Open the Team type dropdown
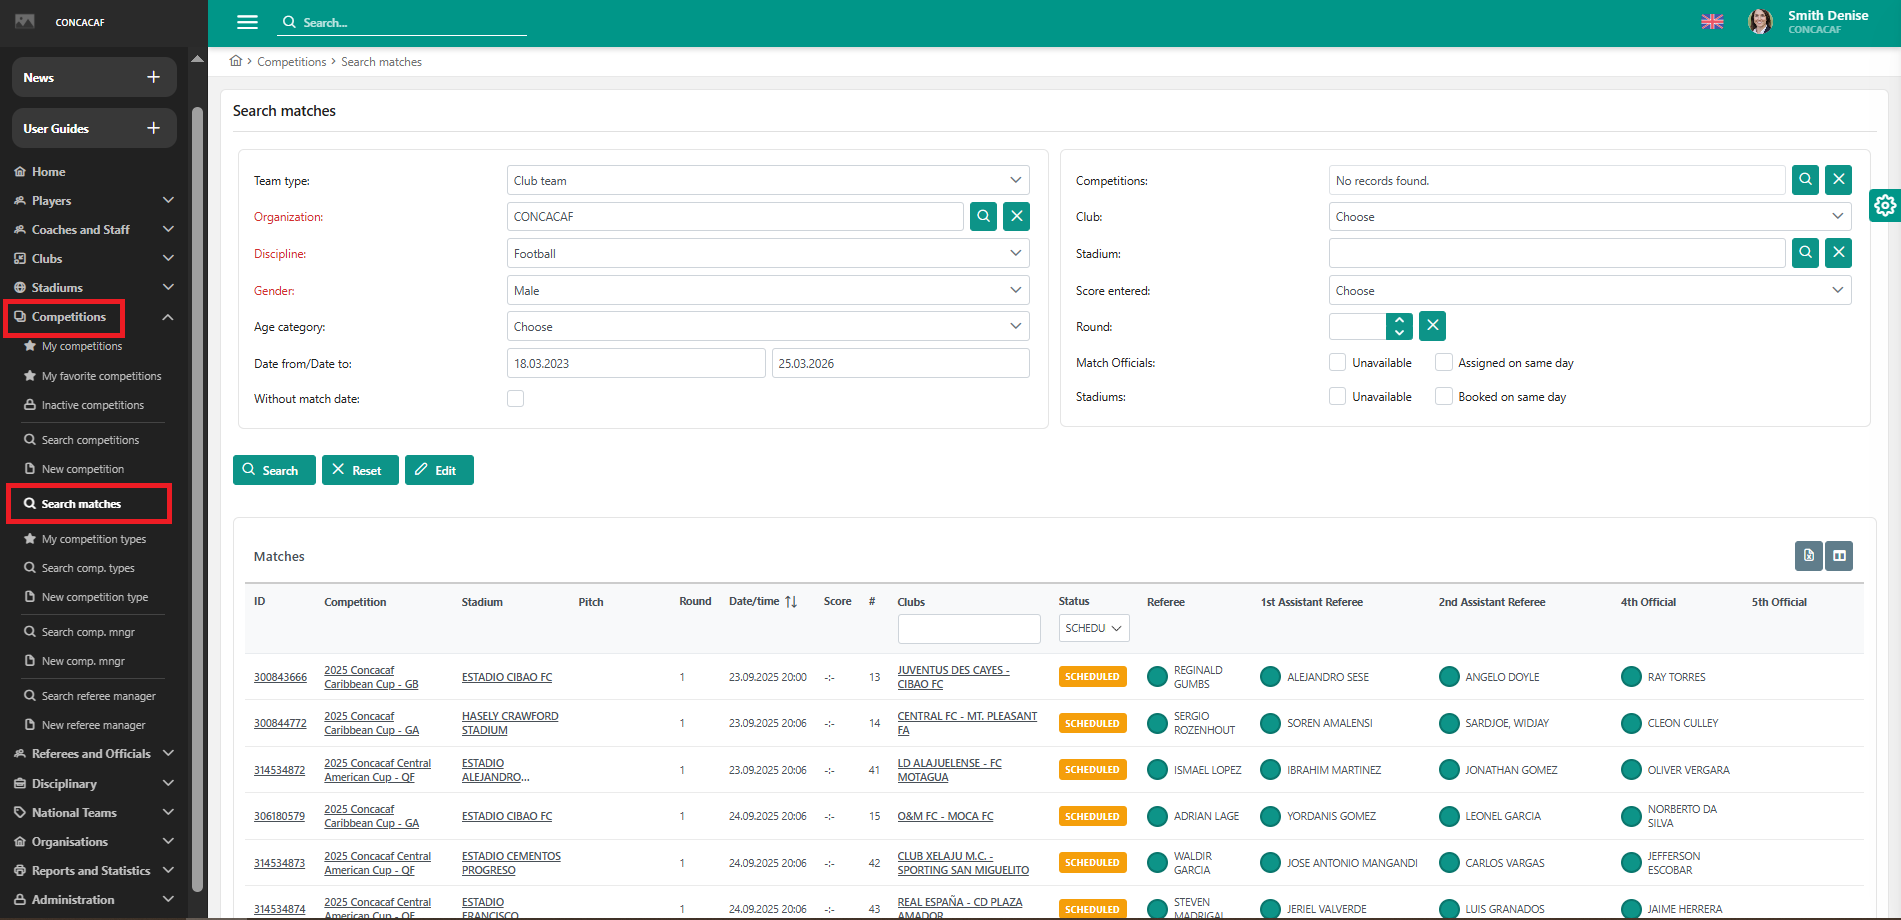The height and width of the screenshot is (920, 1901). [x=767, y=181]
